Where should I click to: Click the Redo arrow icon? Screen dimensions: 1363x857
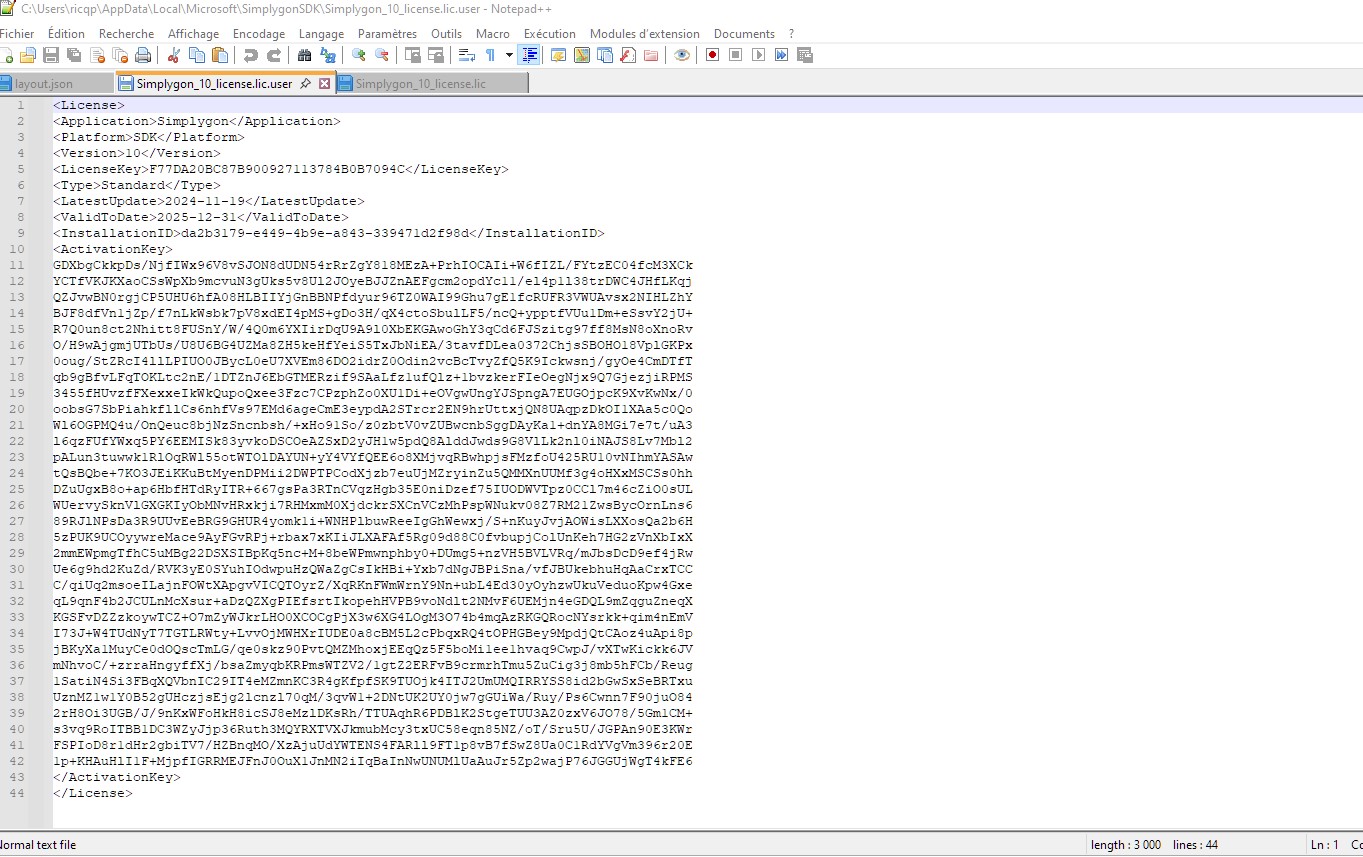[x=274, y=55]
